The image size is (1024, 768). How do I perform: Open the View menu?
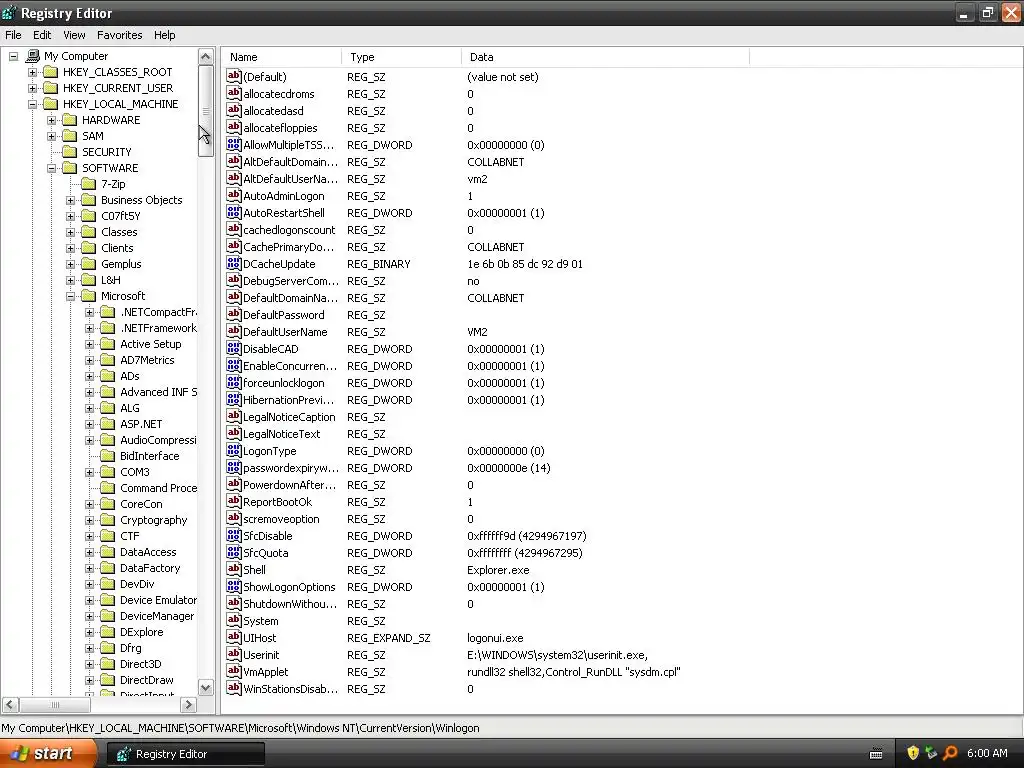click(x=74, y=35)
